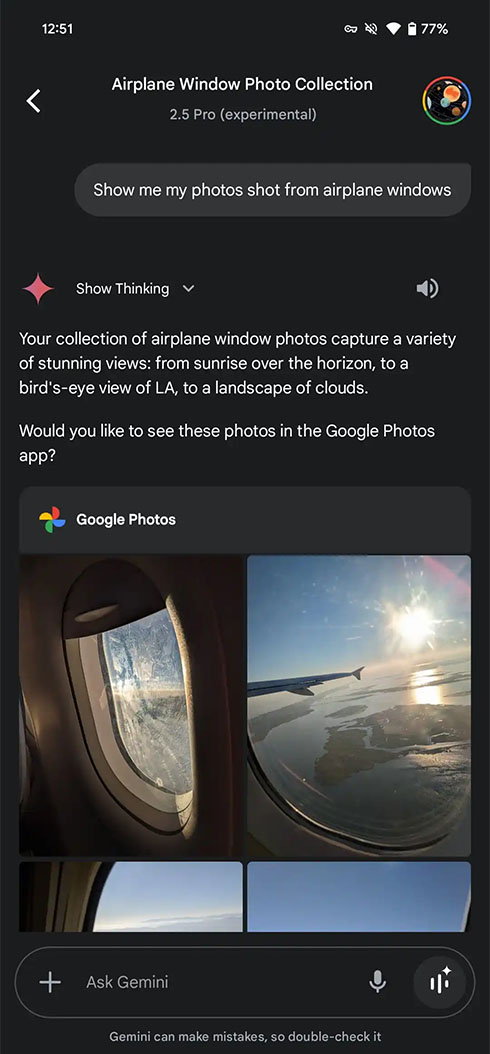Open the sun over wing photo
The width and height of the screenshot is (490, 1054).
coord(359,705)
